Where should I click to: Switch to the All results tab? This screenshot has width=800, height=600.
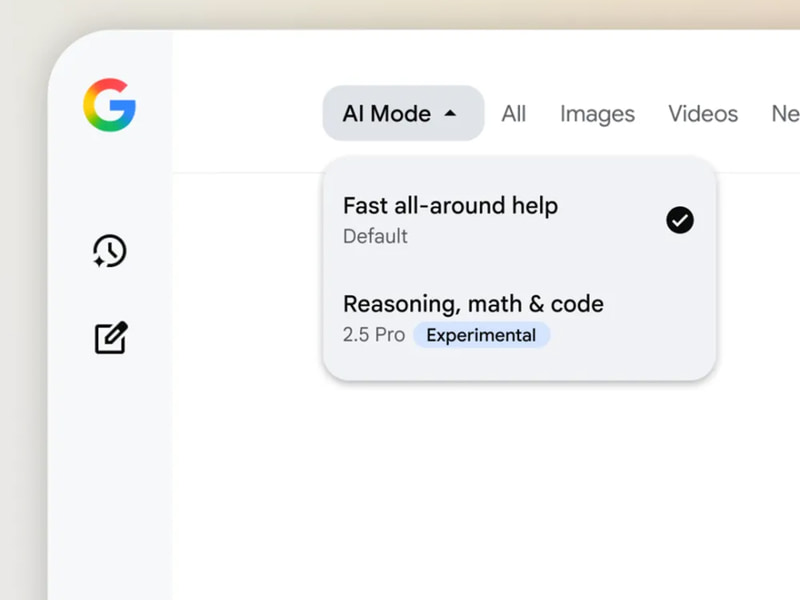(x=514, y=114)
